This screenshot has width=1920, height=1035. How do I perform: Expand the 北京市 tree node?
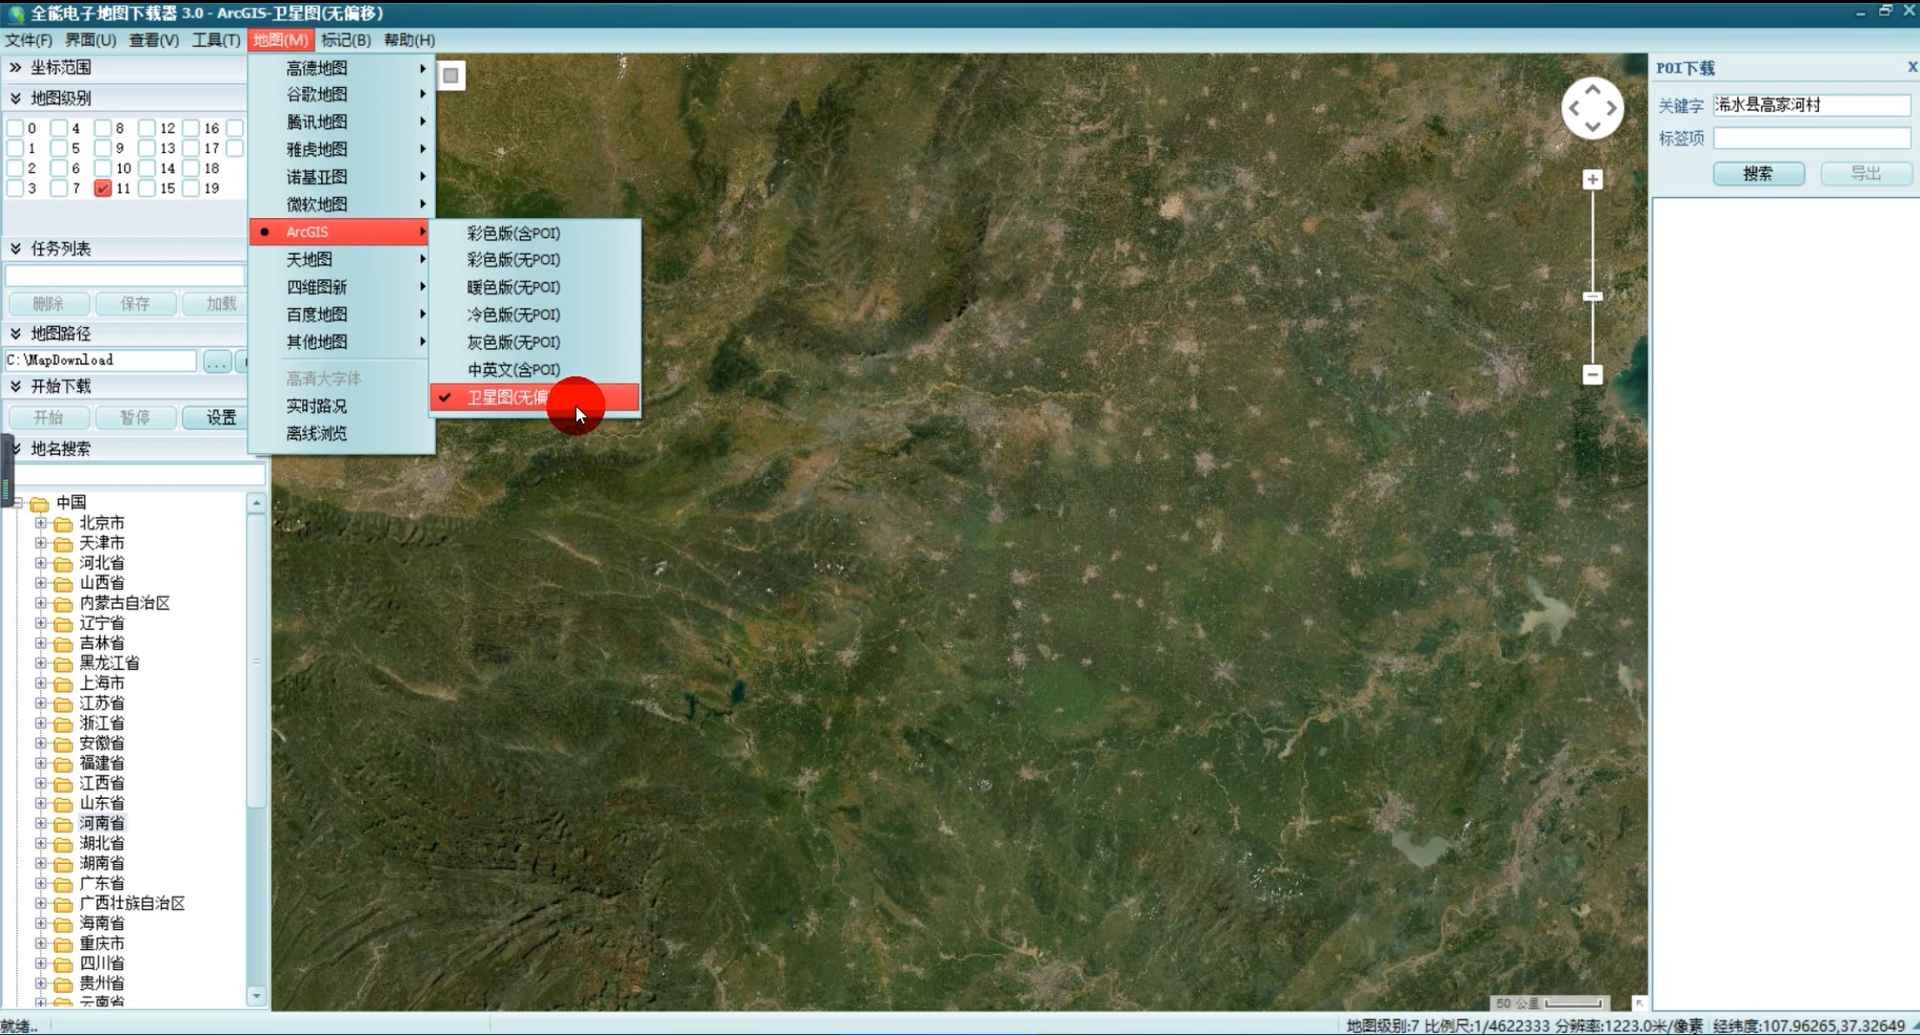pos(40,522)
